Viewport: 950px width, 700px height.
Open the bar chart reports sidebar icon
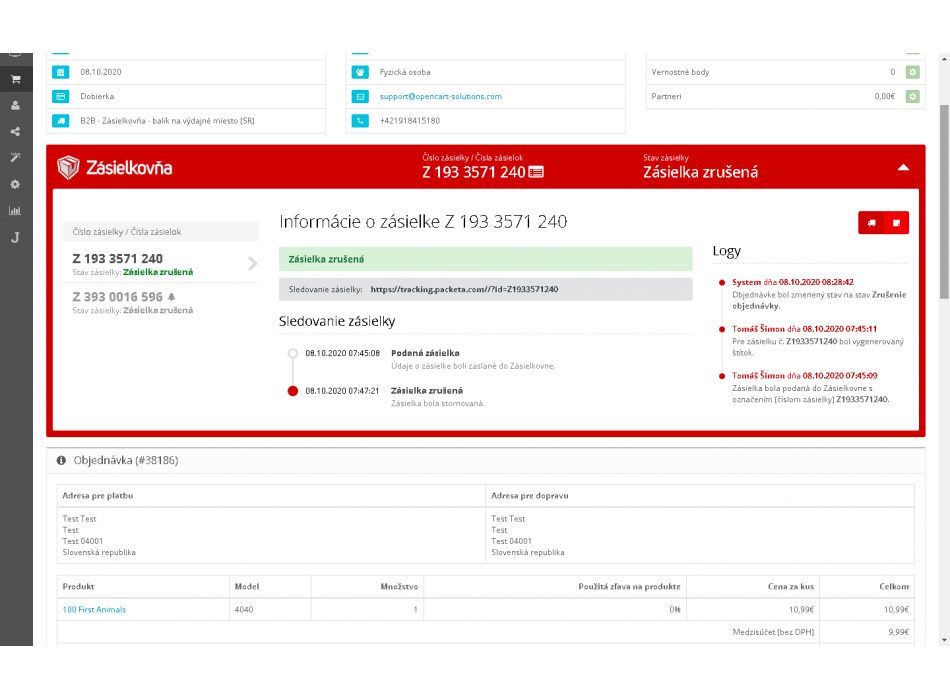click(x=16, y=210)
